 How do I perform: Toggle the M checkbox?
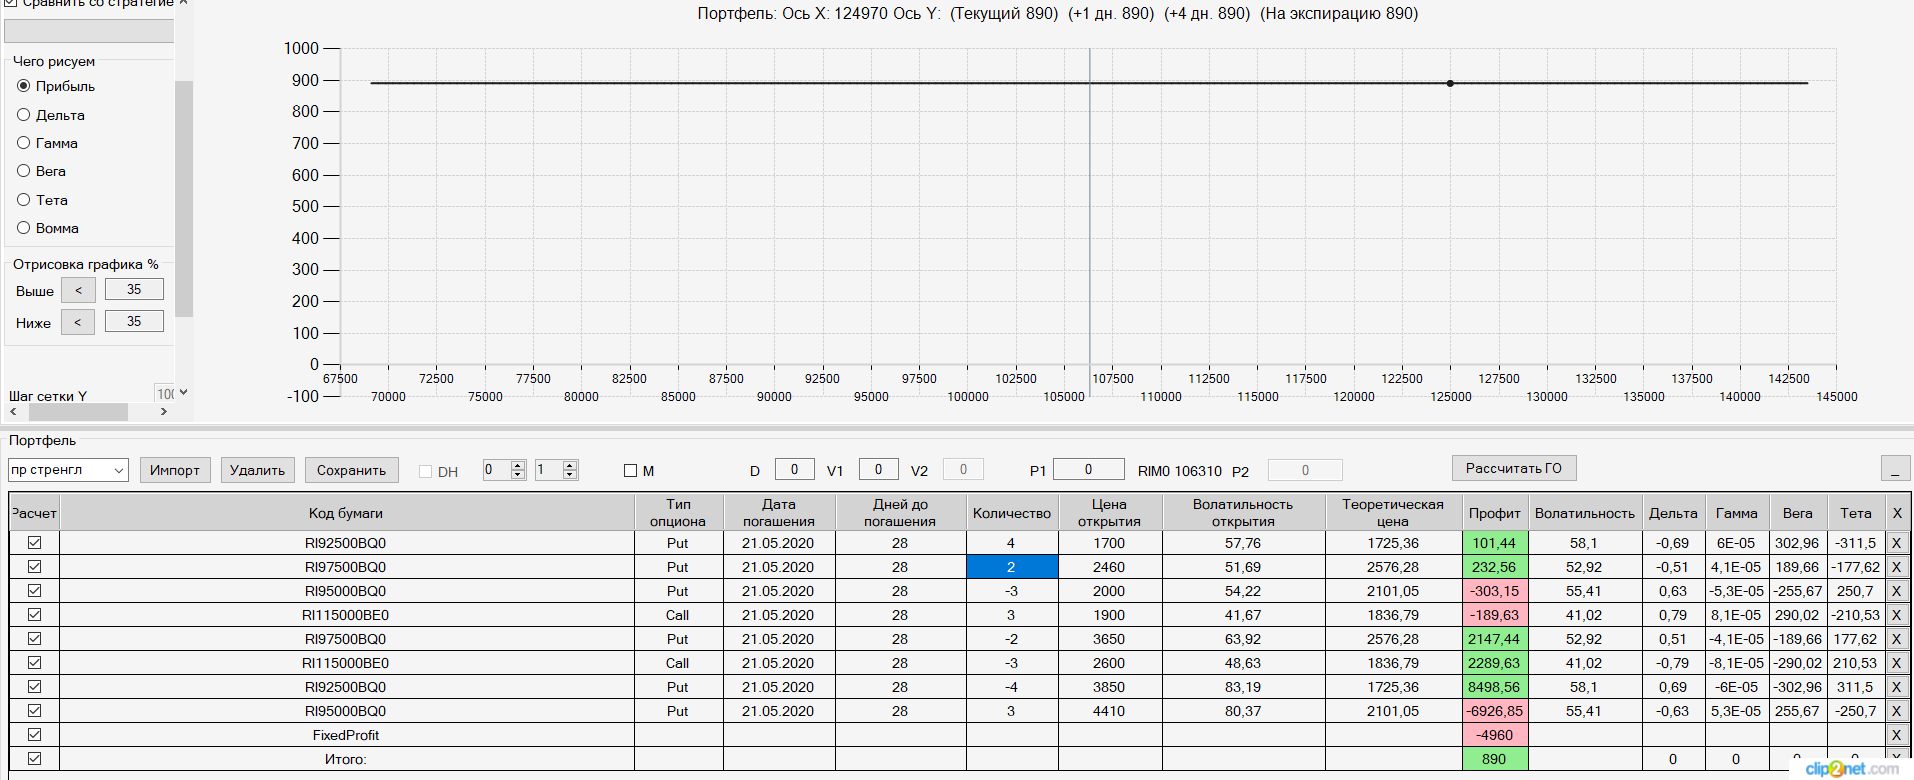[631, 471]
